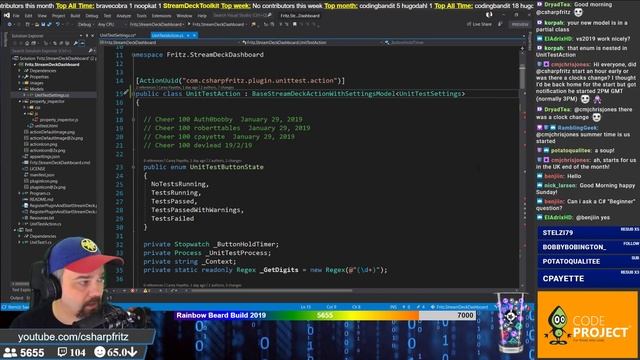
Task: Click the screwdriver quick-action icon on line 15
Action: [x=126, y=93]
